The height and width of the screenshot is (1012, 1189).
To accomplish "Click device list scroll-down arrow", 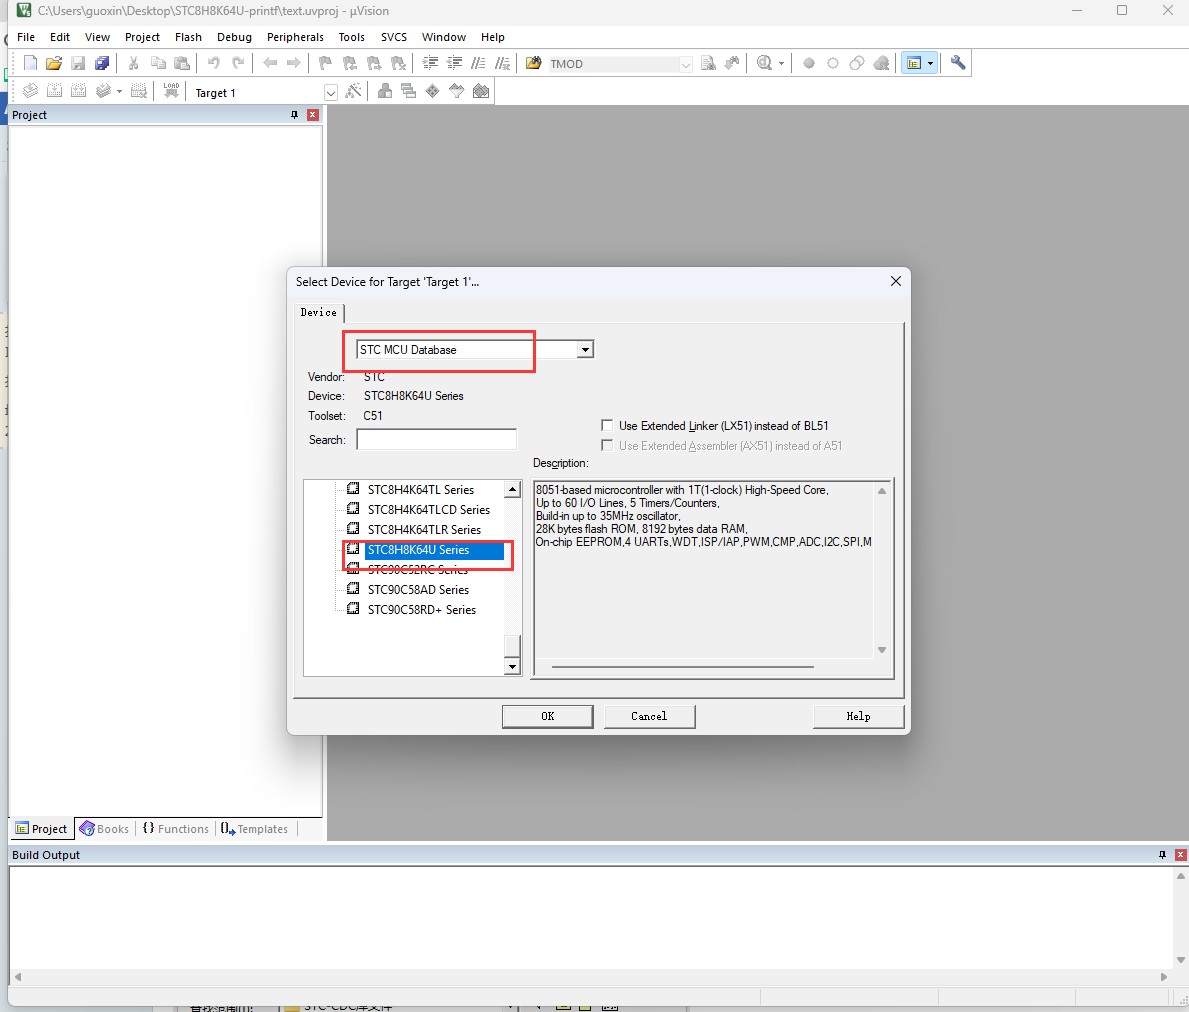I will pyautogui.click(x=513, y=666).
